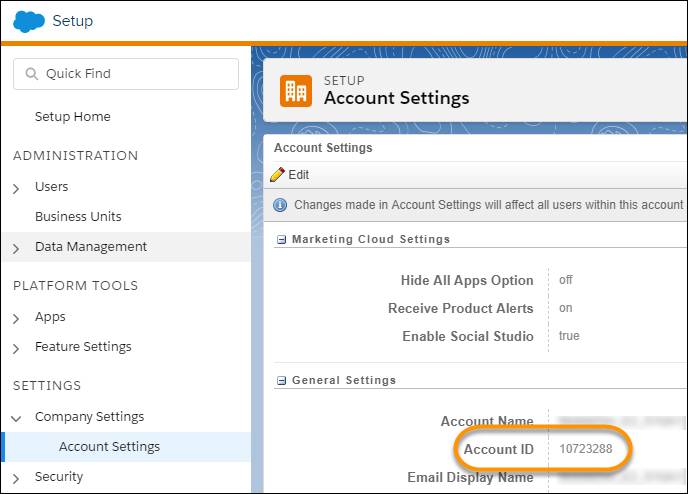The width and height of the screenshot is (688, 494).
Task: Select the Account ID value 10723288
Action: pos(586,449)
